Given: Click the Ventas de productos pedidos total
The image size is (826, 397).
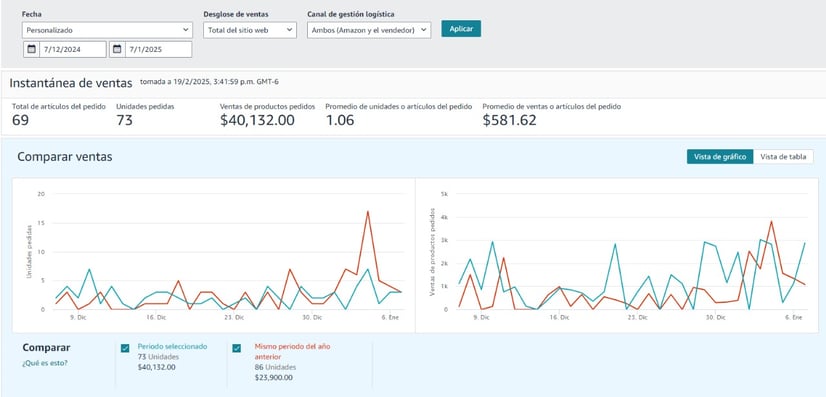Looking at the screenshot, I should [x=258, y=120].
